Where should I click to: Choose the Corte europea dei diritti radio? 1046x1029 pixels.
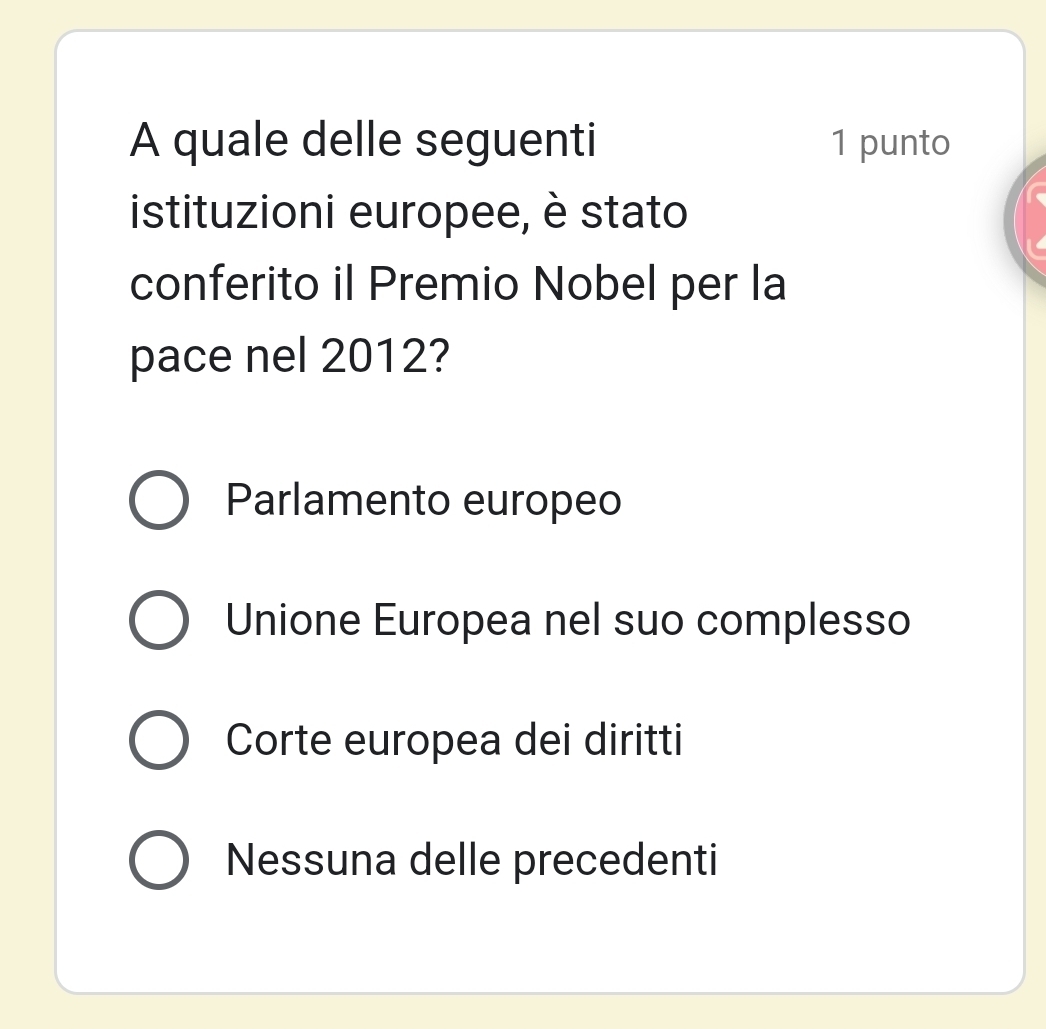coord(158,741)
